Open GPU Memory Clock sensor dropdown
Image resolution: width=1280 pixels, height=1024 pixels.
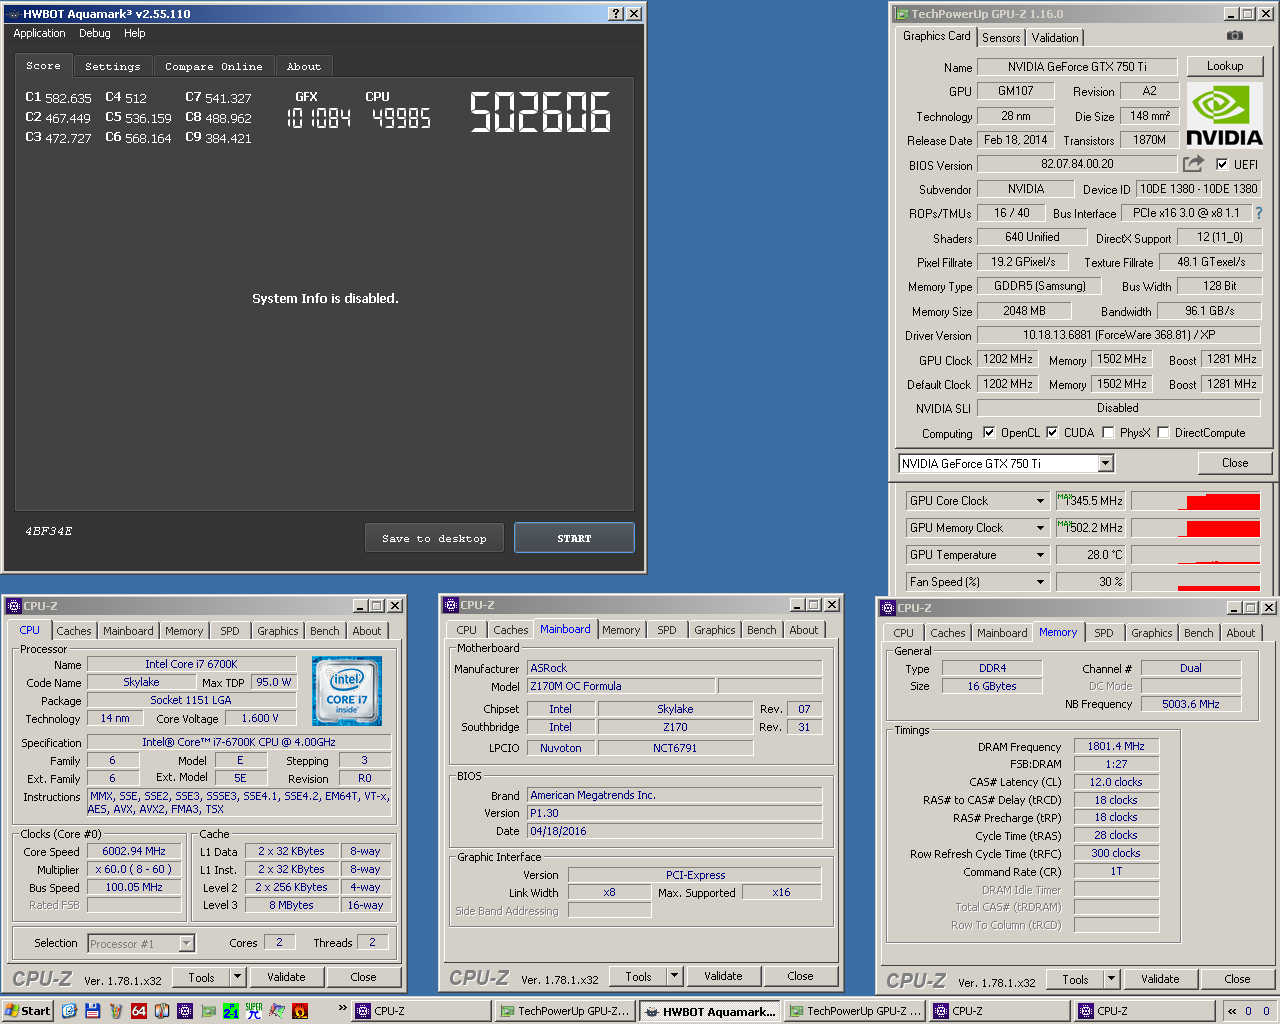1040,527
